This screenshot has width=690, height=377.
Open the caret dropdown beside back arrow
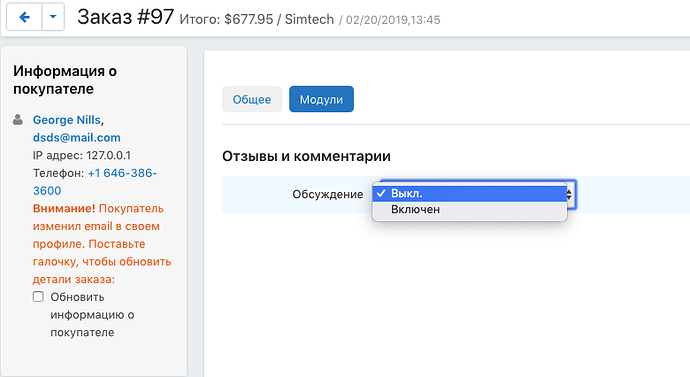click(53, 17)
